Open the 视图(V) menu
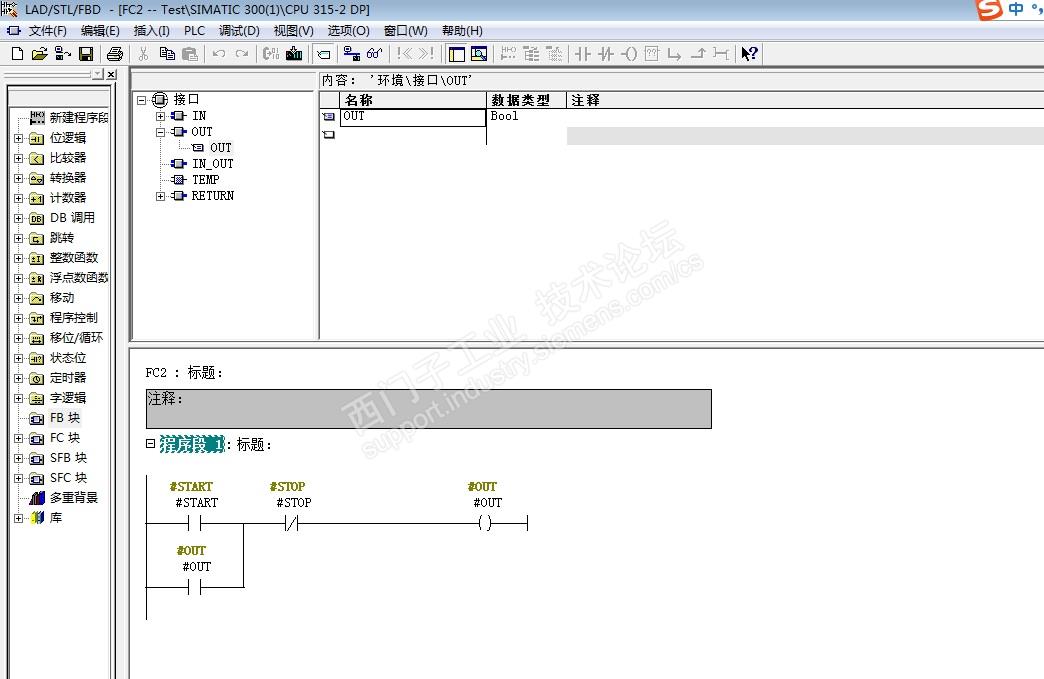The height and width of the screenshot is (679, 1044). pos(294,31)
